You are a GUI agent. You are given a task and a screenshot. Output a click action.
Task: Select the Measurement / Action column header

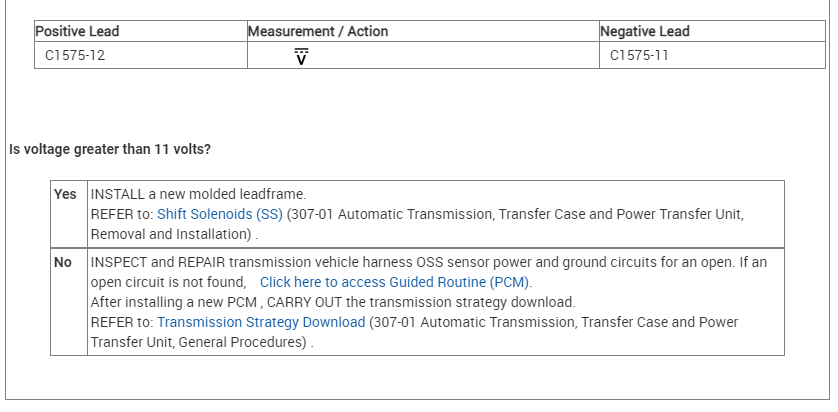tap(318, 31)
